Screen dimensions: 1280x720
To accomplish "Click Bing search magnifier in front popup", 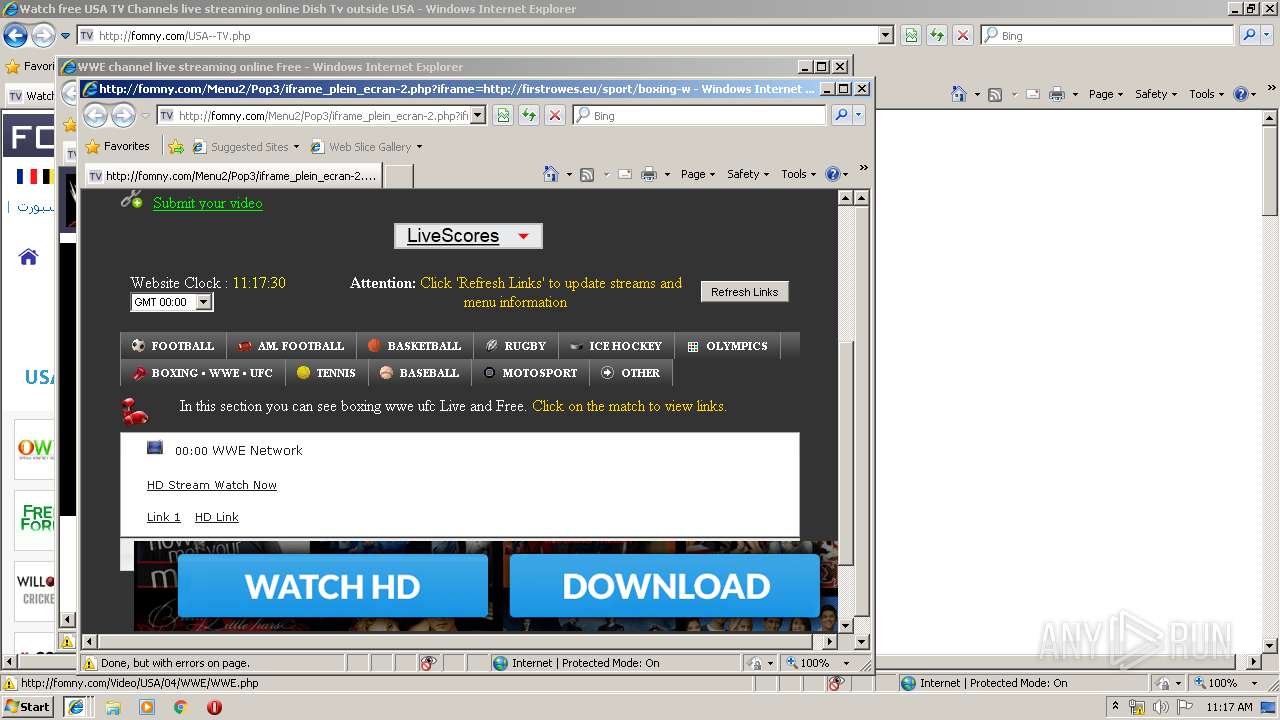I will click(841, 115).
